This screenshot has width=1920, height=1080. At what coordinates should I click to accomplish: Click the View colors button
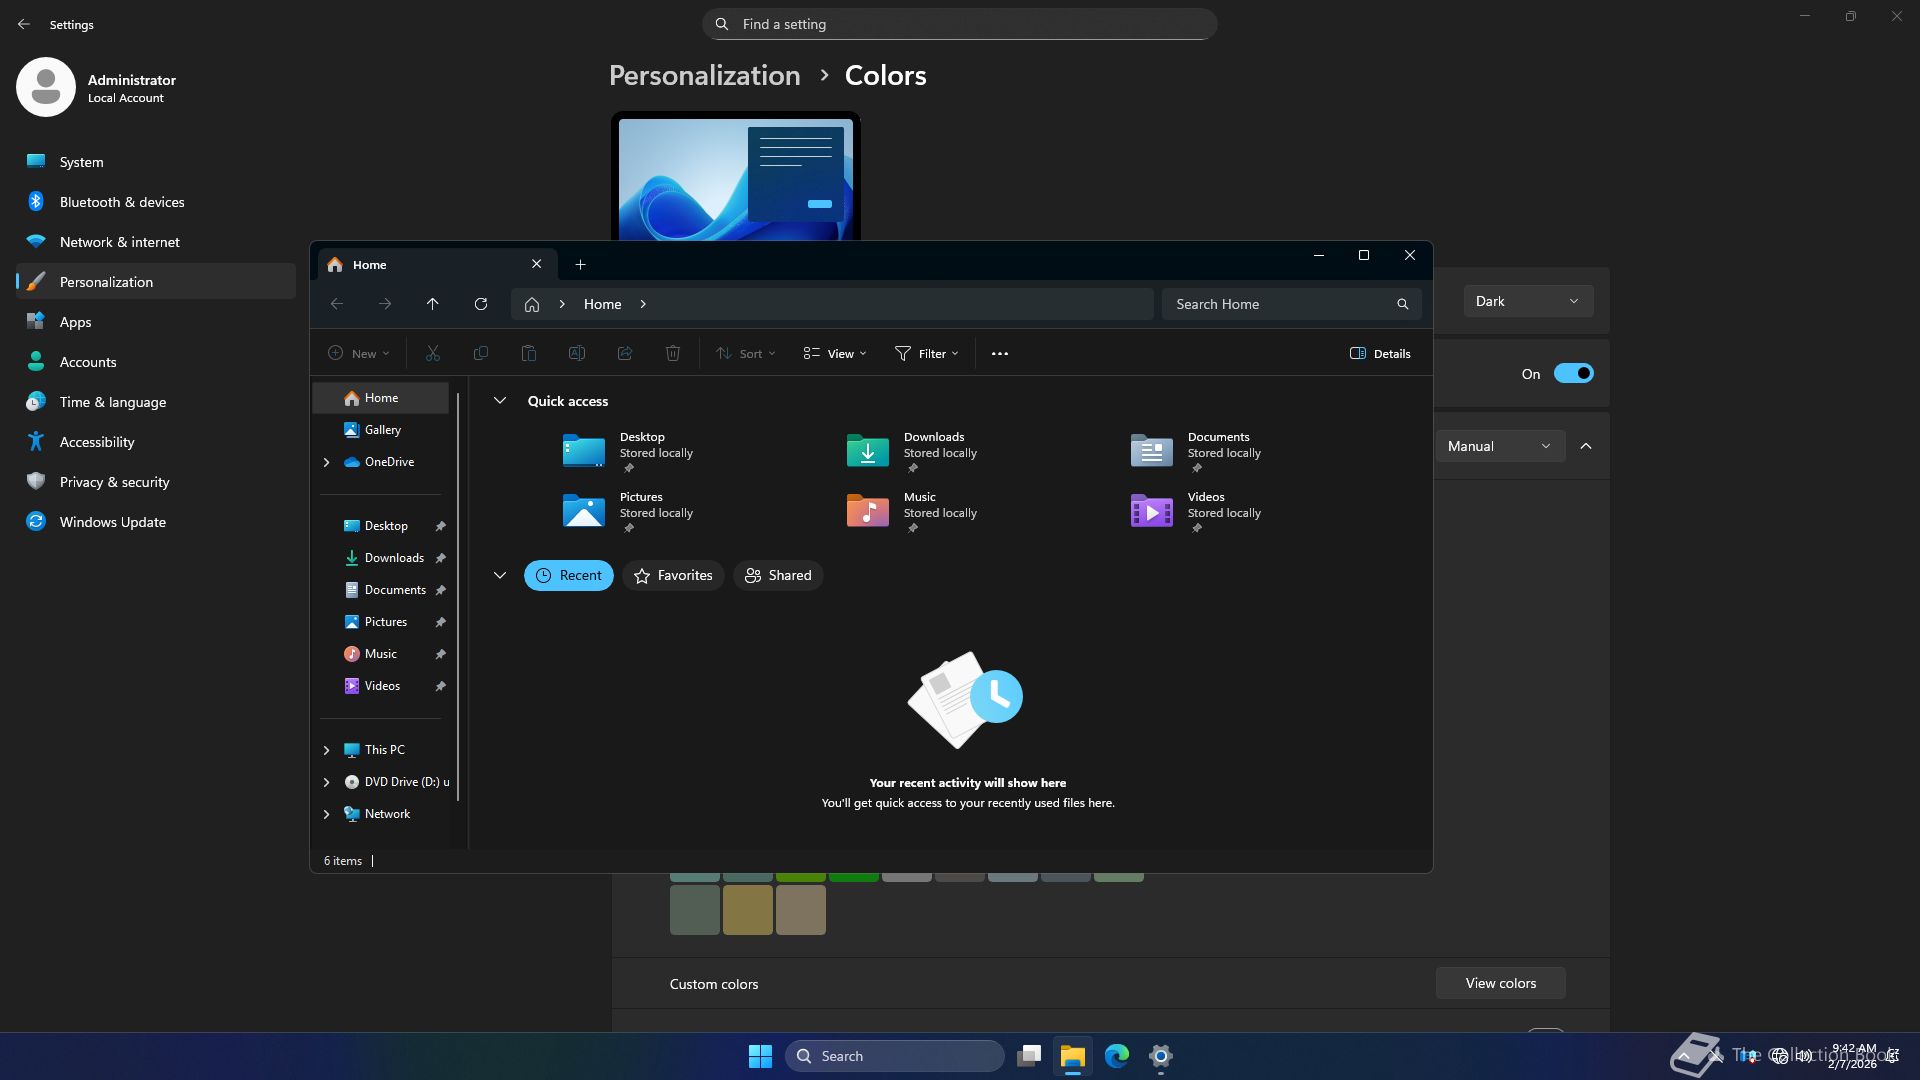(x=1500, y=983)
